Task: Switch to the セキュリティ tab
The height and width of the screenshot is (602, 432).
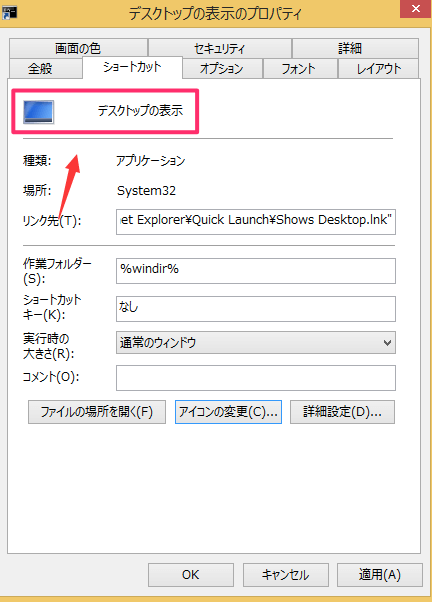Action: [x=220, y=48]
